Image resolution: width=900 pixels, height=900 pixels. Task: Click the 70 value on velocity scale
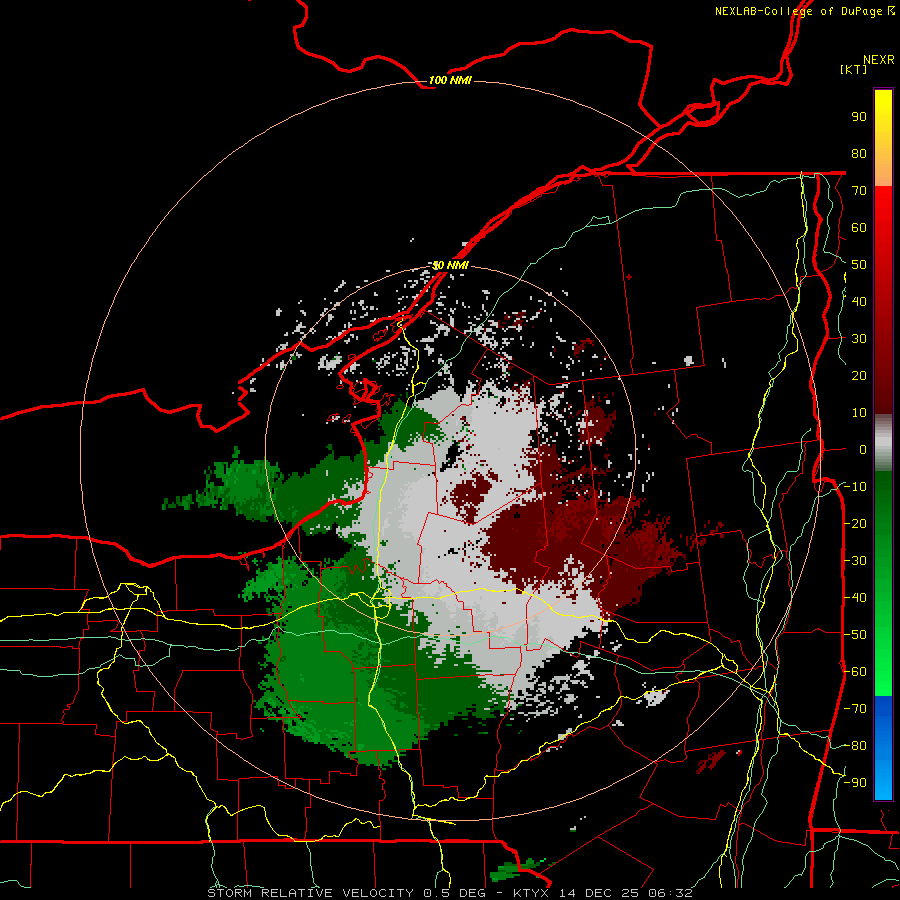click(x=859, y=191)
